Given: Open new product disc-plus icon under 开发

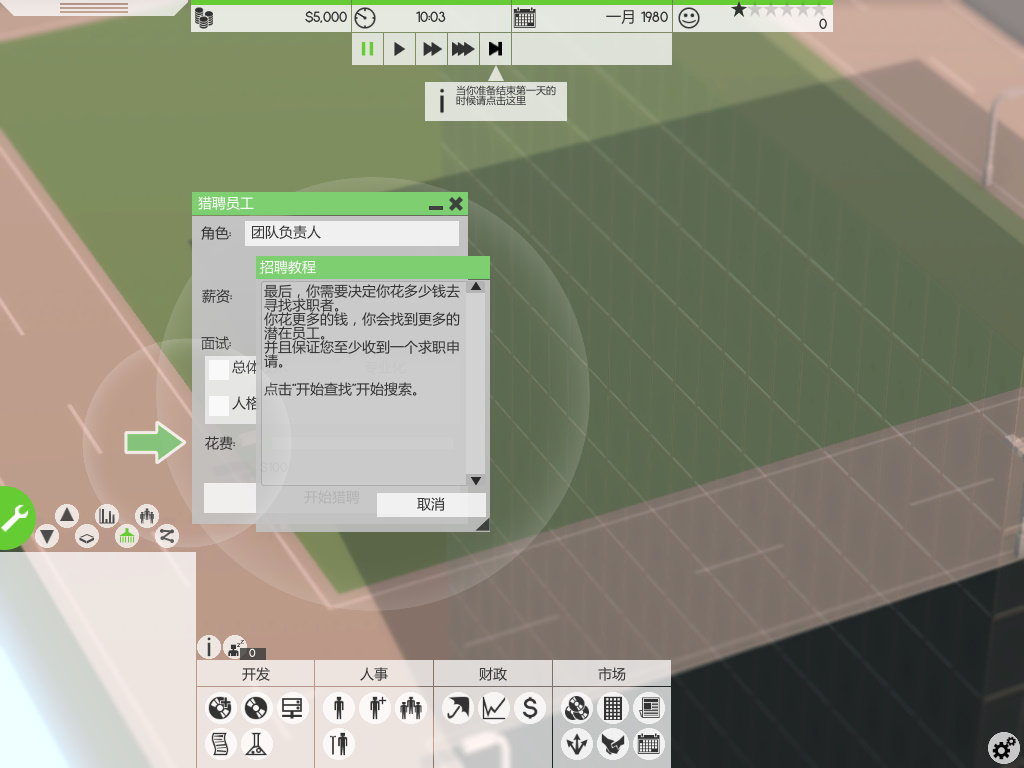Looking at the screenshot, I should [x=220, y=707].
